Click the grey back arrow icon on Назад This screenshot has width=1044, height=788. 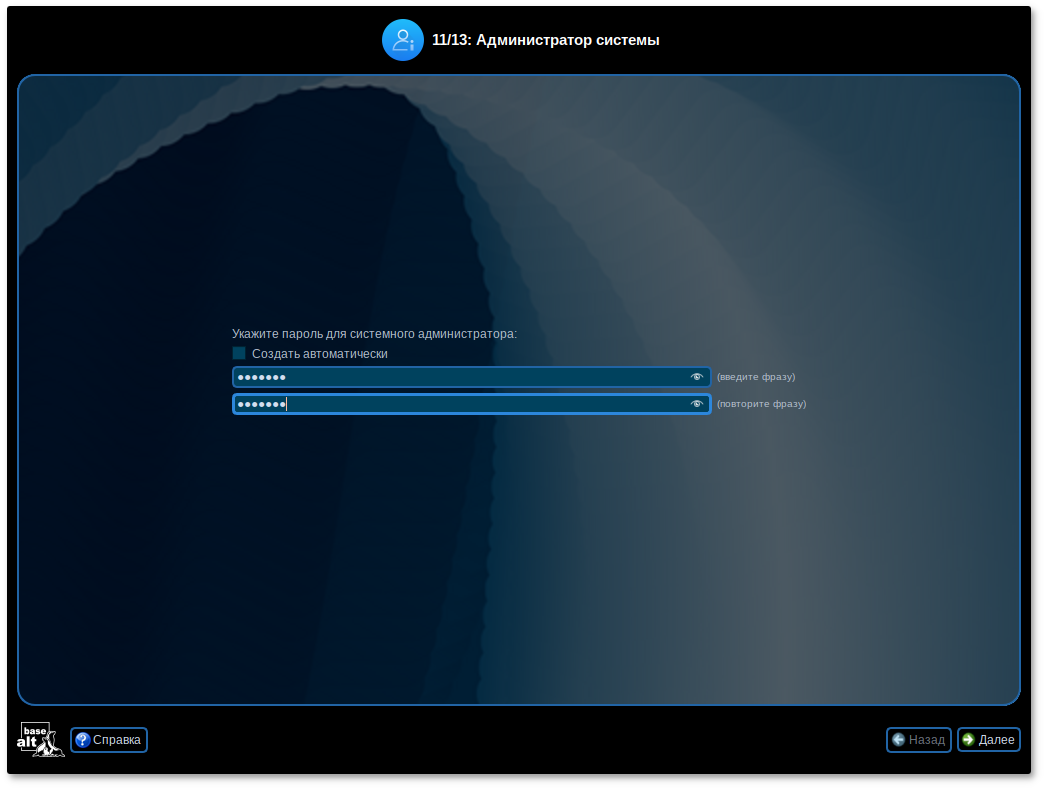tap(898, 740)
